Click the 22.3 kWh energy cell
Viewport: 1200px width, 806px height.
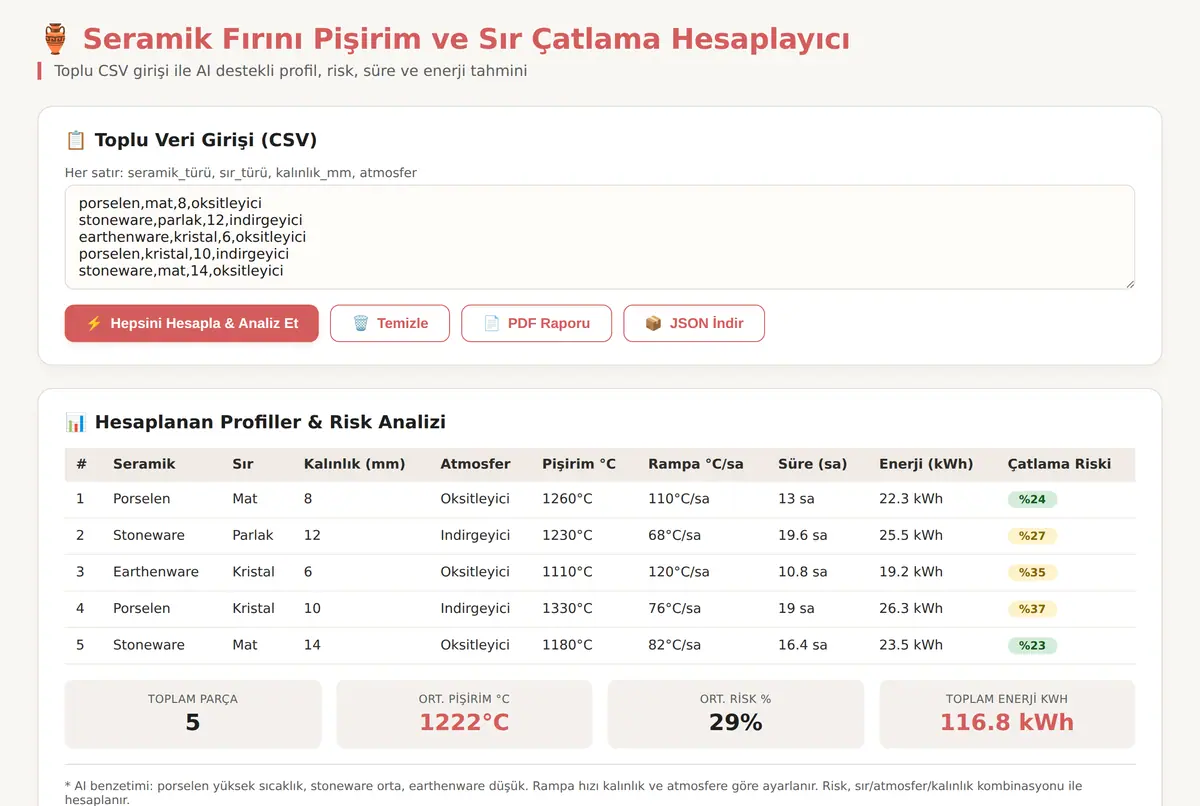[x=911, y=499]
